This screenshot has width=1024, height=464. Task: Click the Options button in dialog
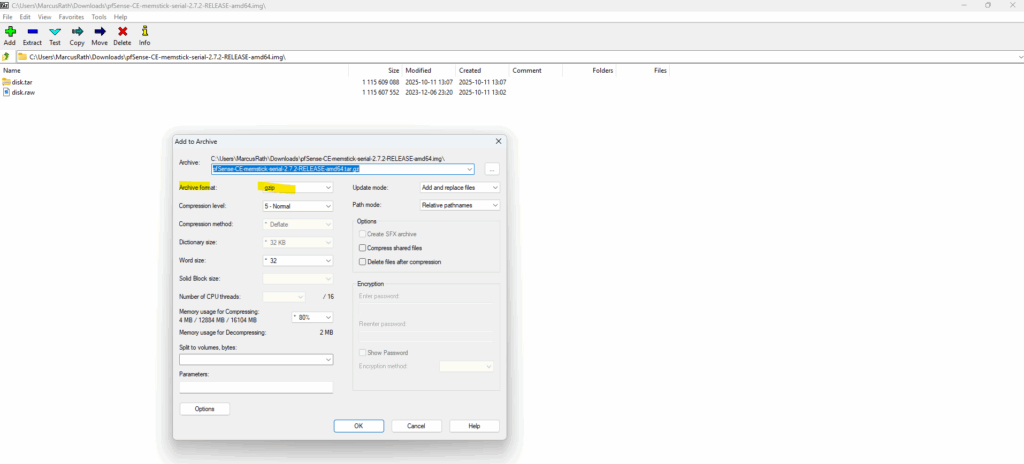(x=204, y=408)
